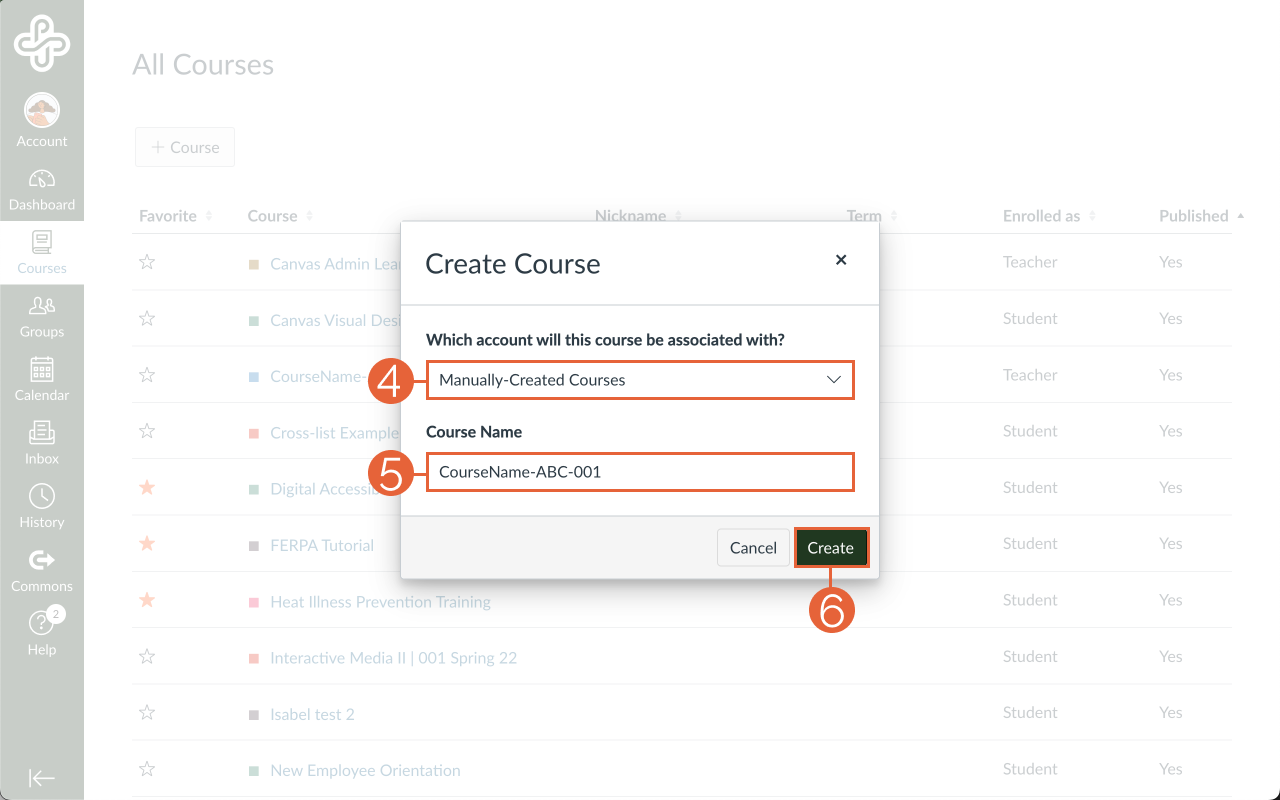Open the FERPA Tutorial course link
Viewport: 1280px width, 800px height.
[322, 545]
